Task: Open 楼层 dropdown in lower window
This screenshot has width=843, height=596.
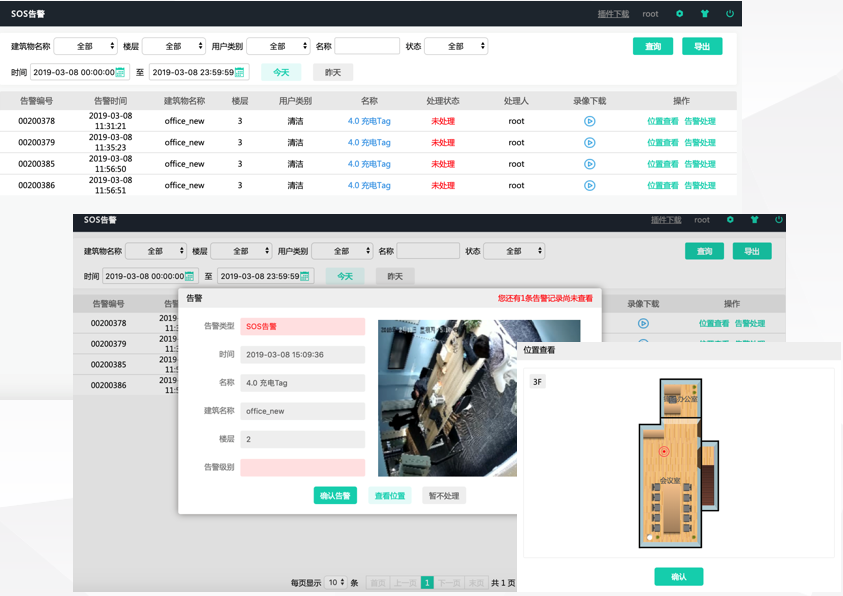Action: (241, 251)
